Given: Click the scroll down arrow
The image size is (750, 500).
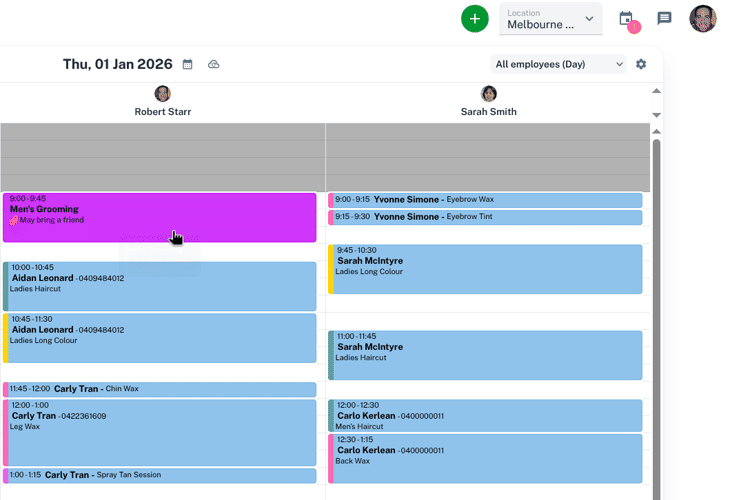Looking at the screenshot, I should pyautogui.click(x=656, y=115).
